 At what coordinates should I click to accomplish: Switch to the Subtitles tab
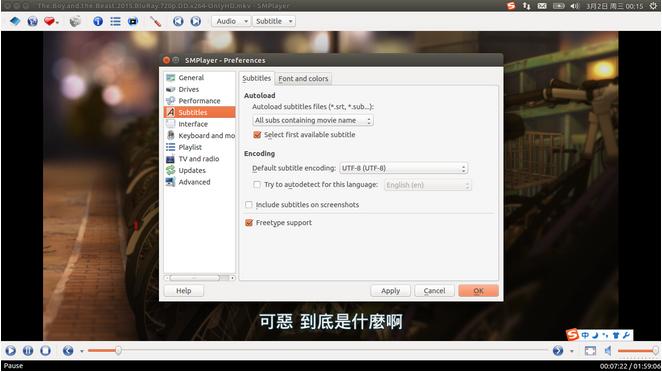point(257,78)
